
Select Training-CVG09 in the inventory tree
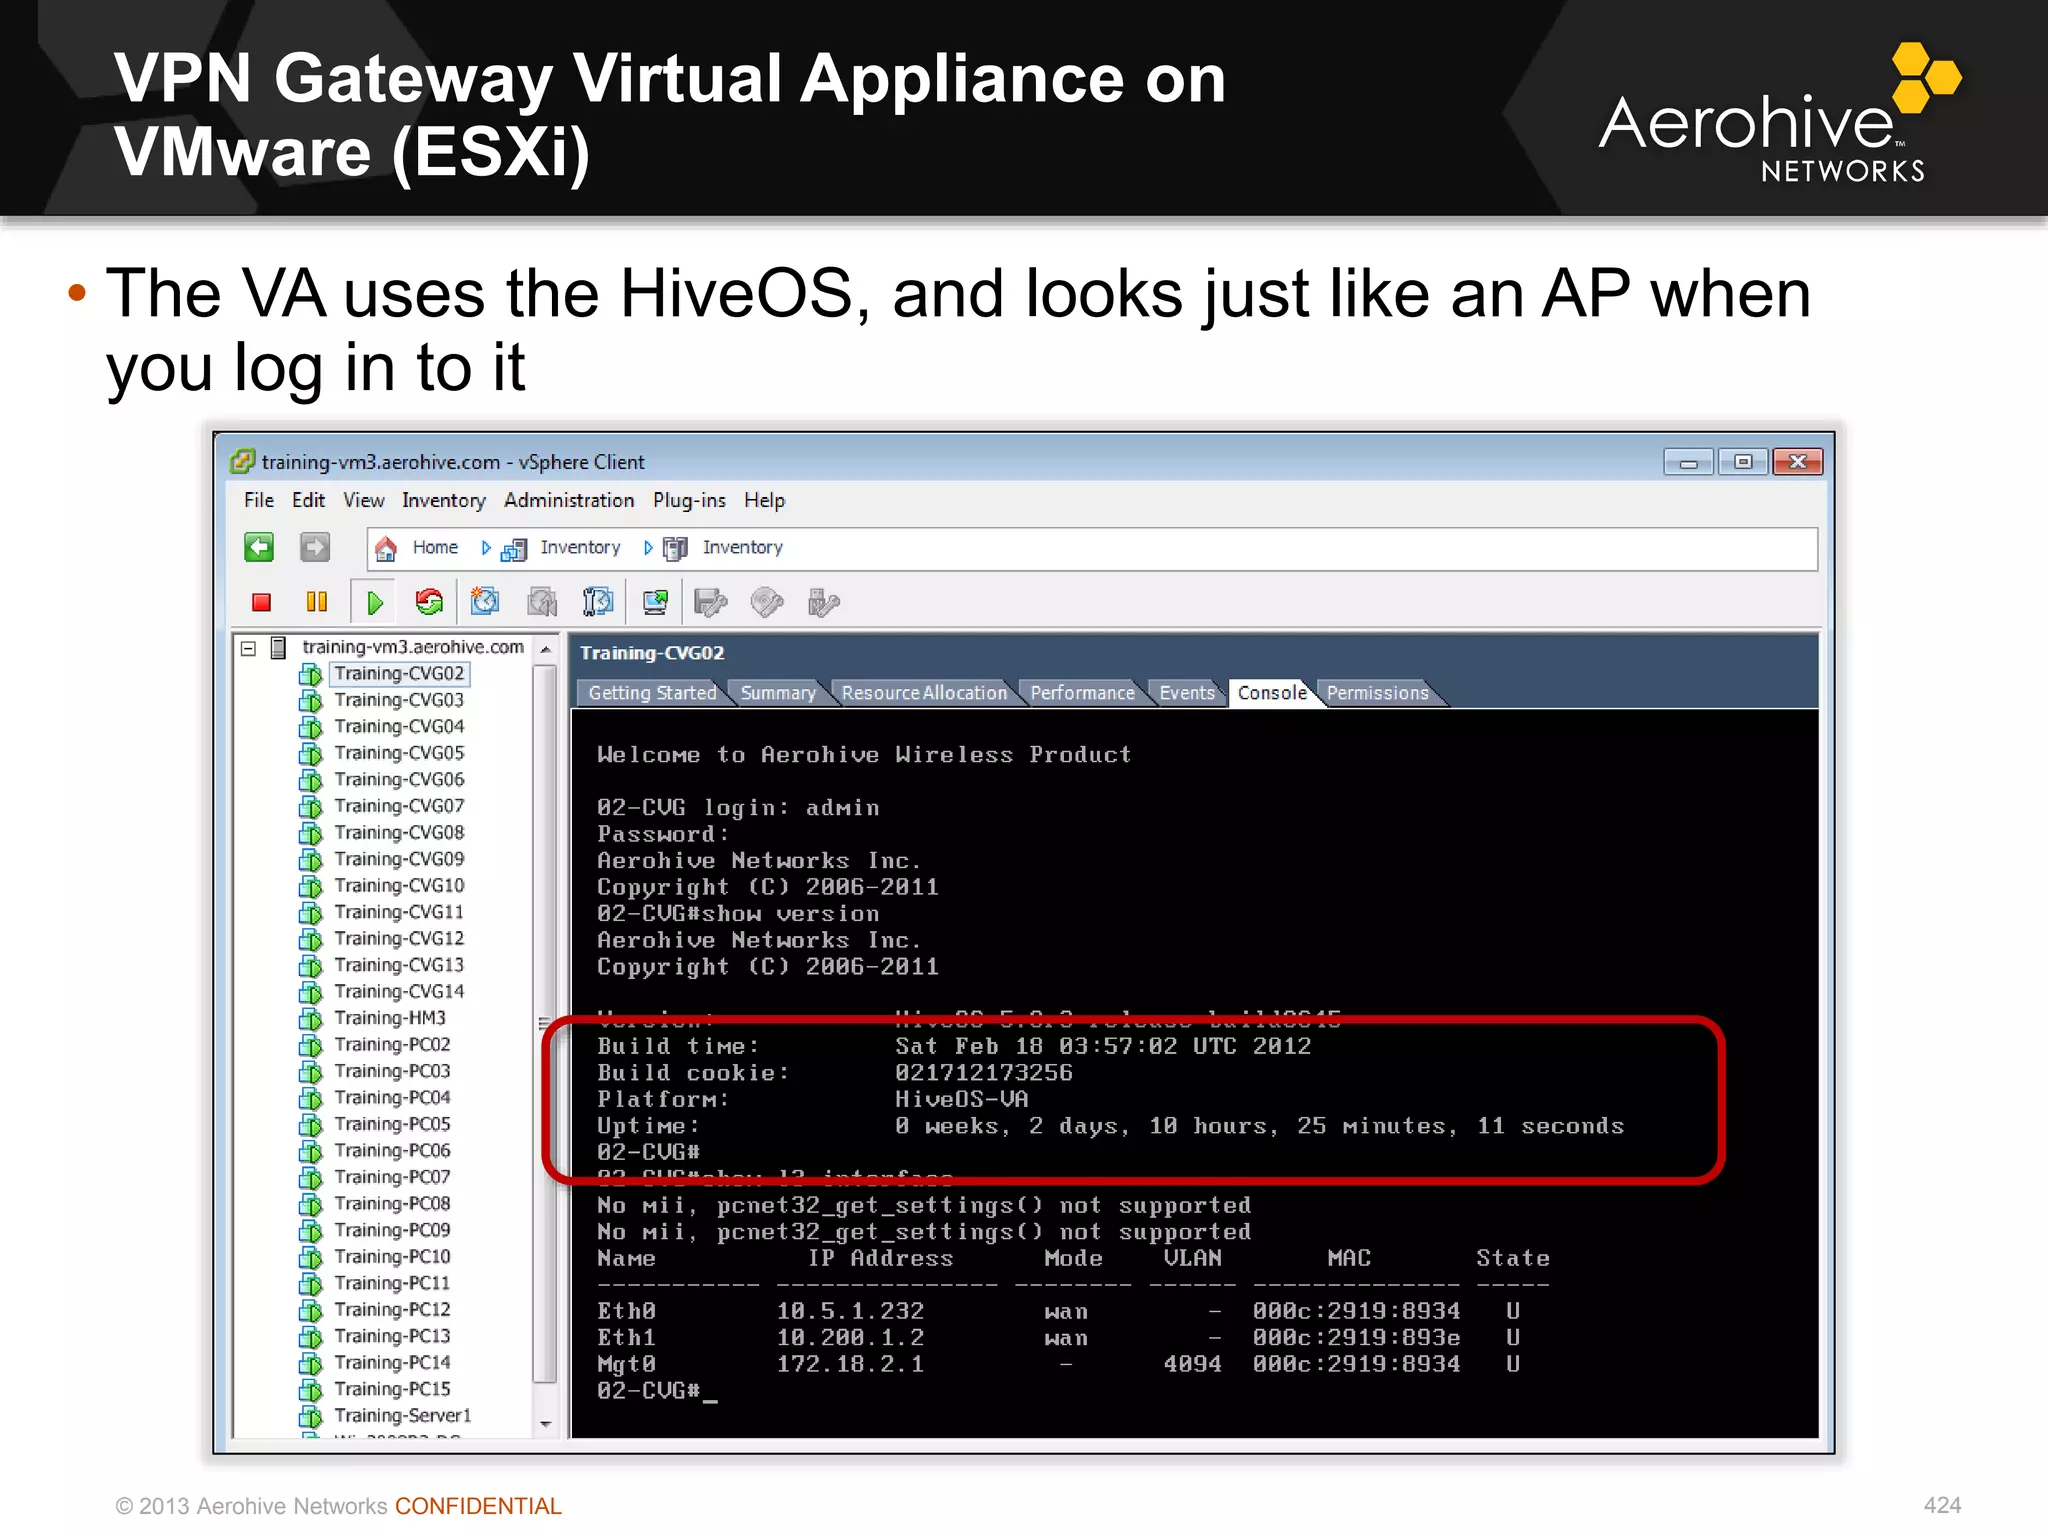(399, 859)
